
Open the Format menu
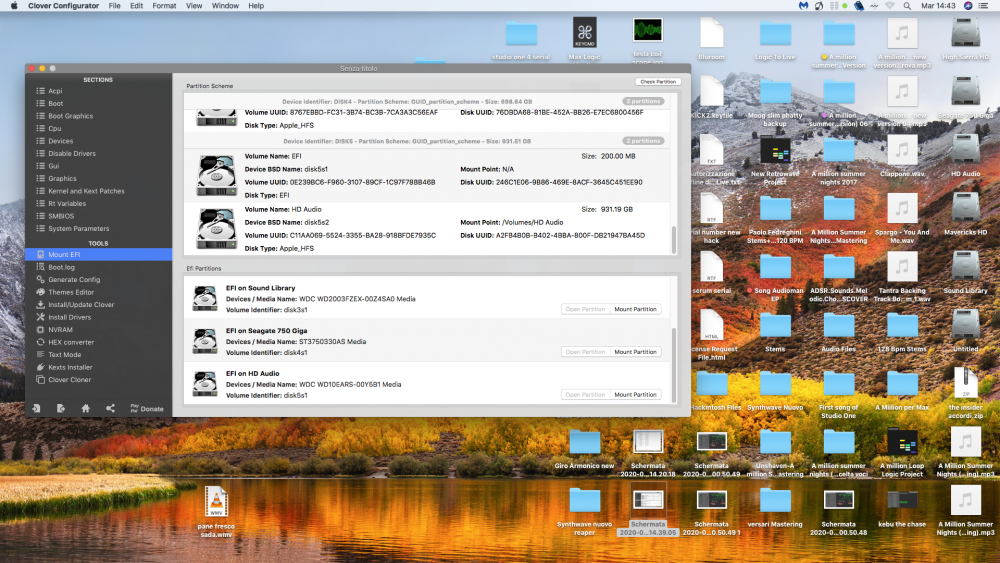(164, 6)
